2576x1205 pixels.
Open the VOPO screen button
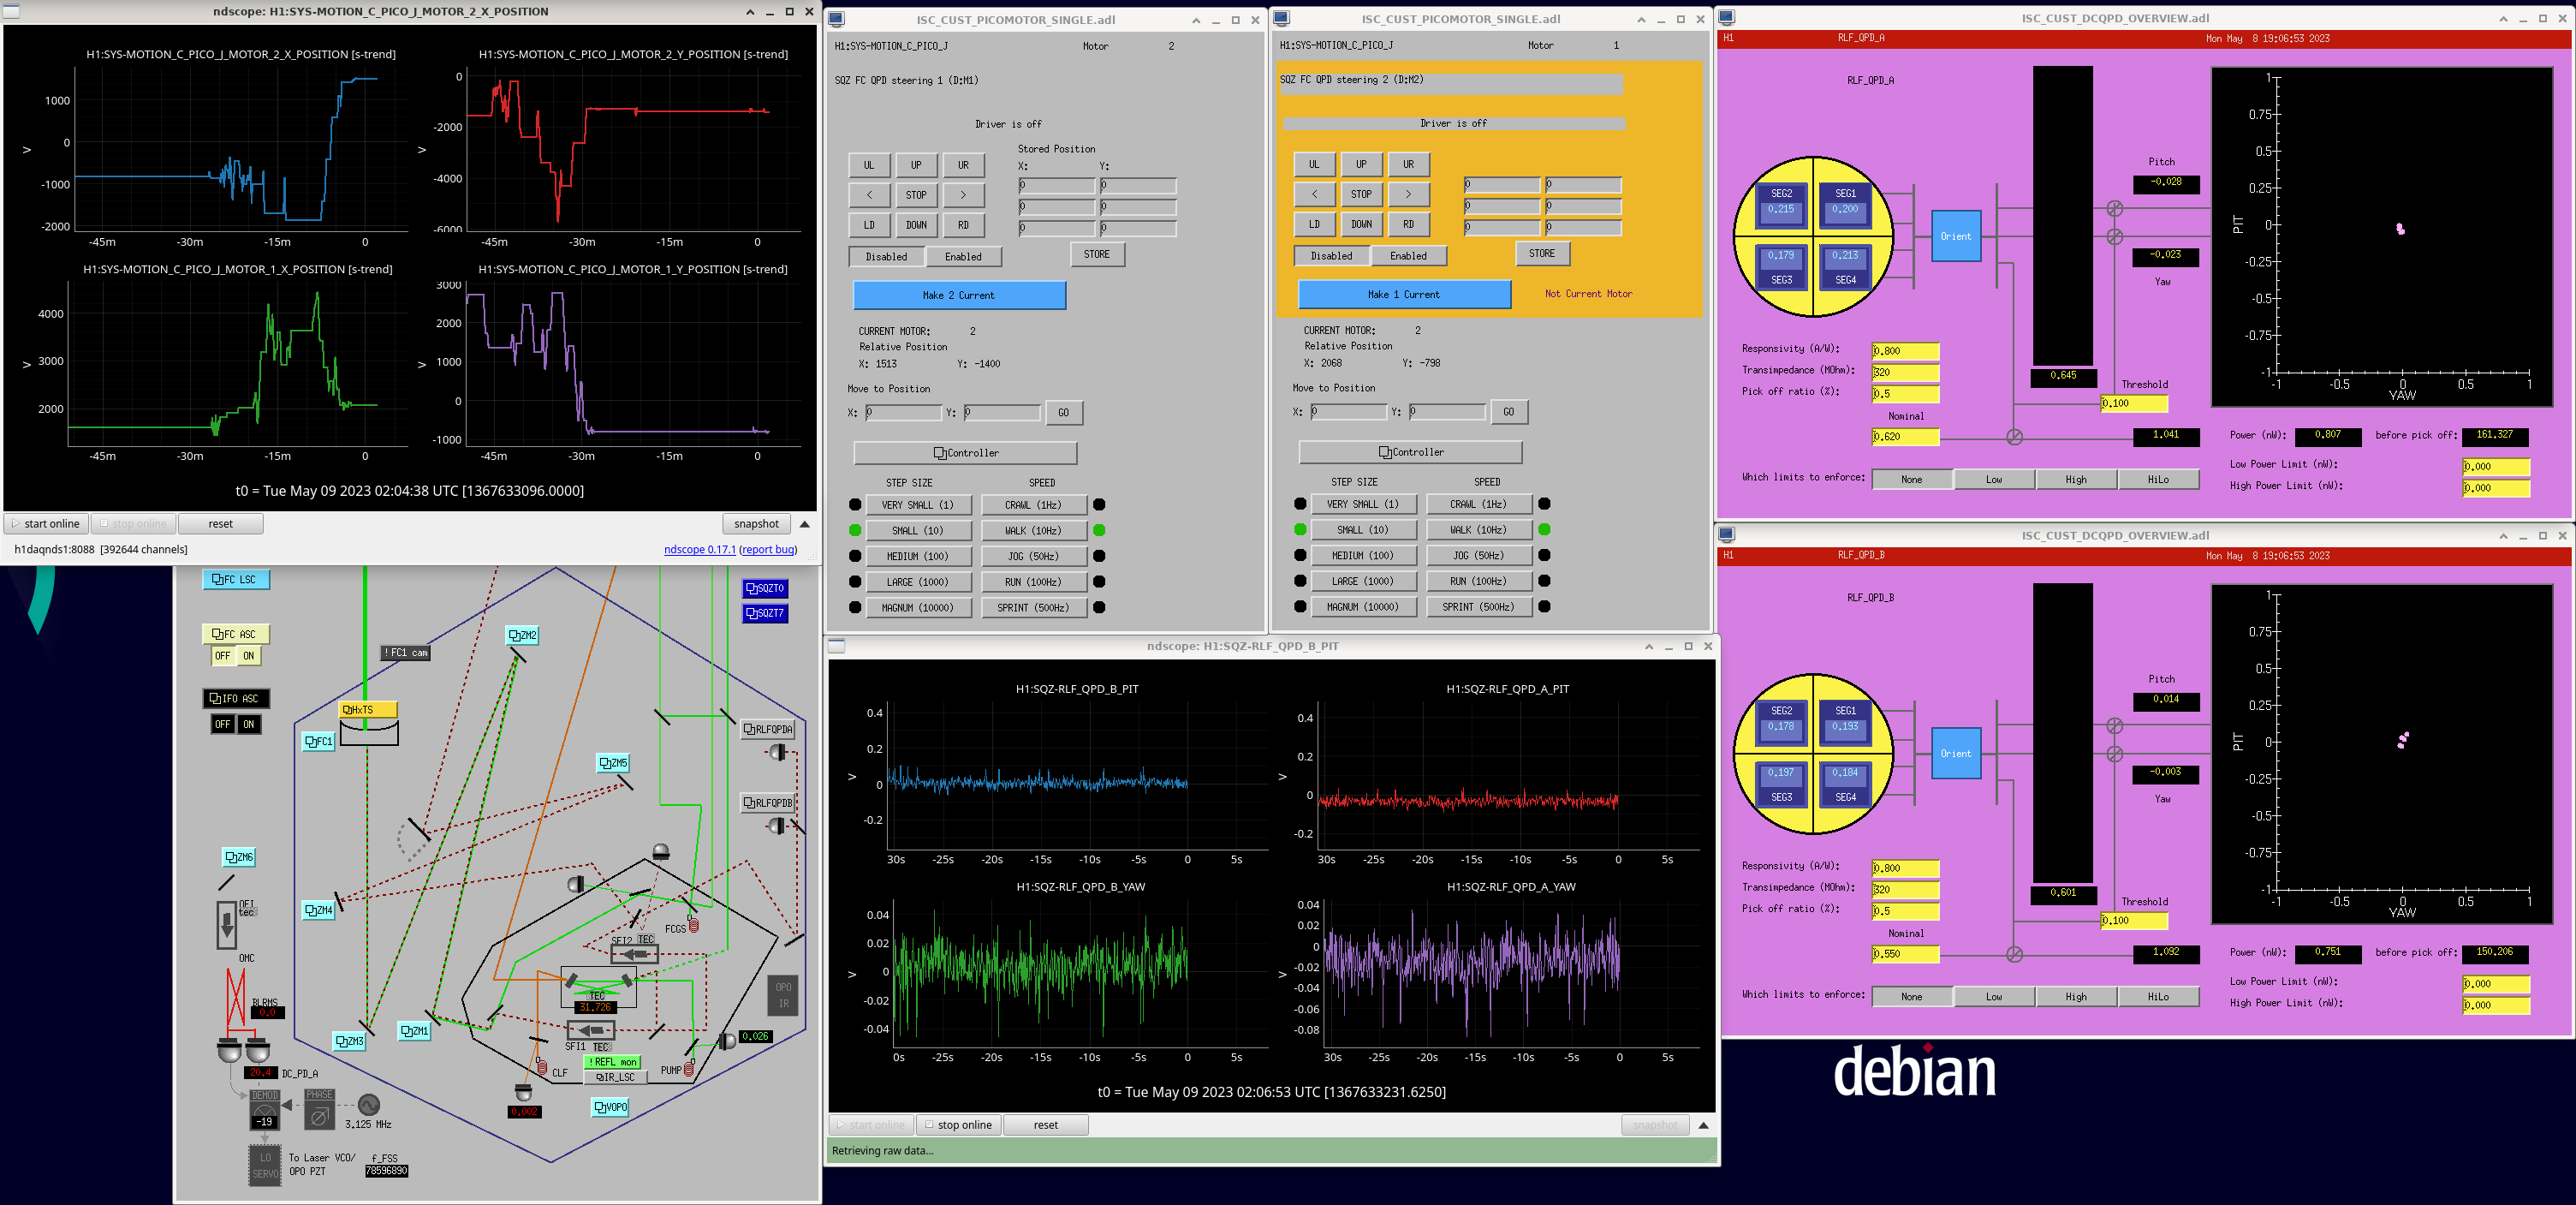click(610, 1107)
